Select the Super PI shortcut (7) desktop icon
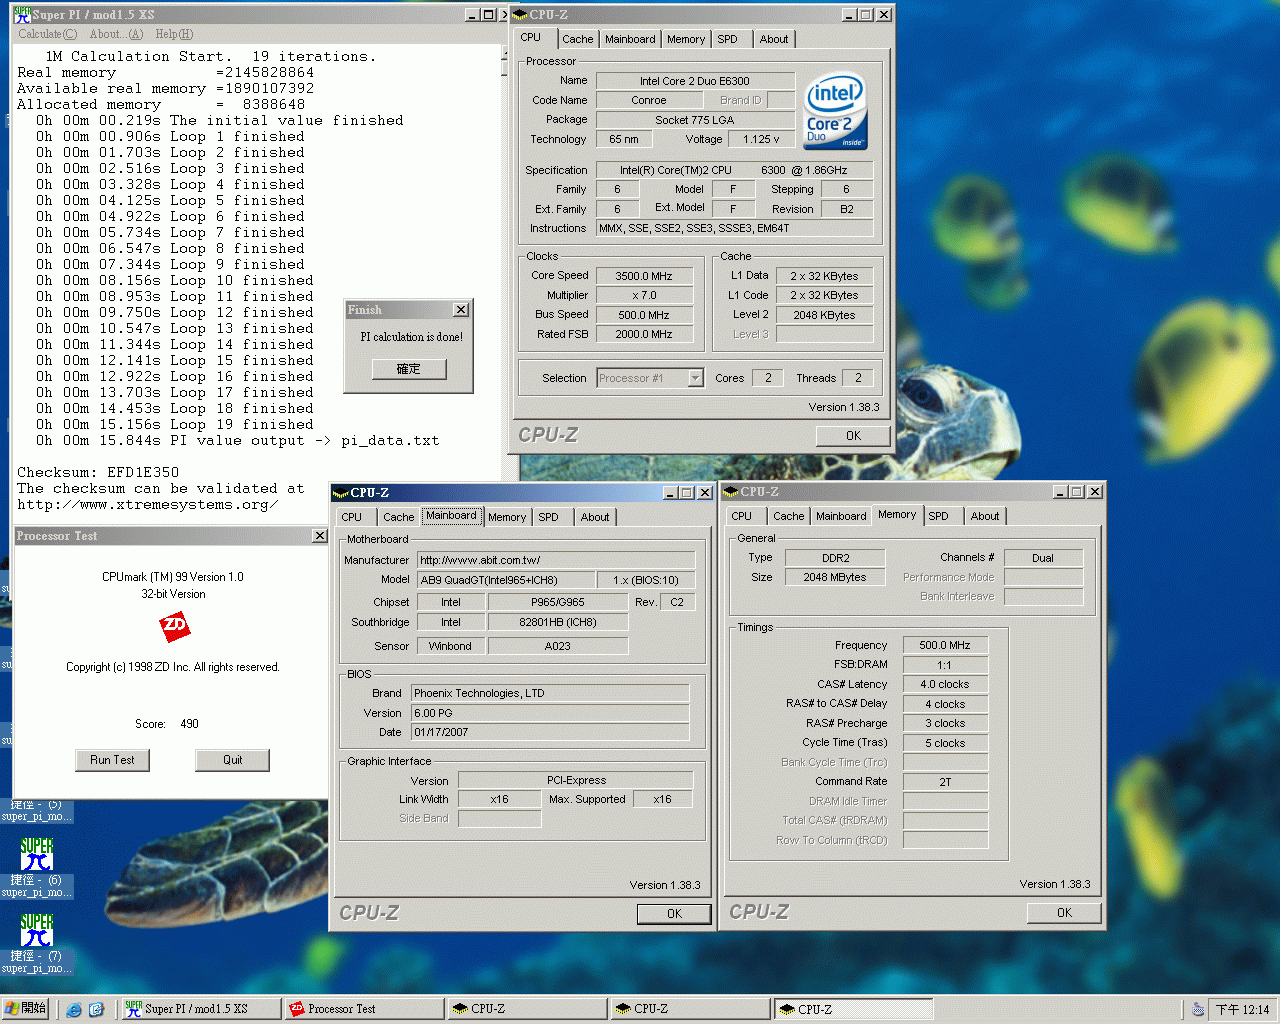Screen dimensions: 1280x1024 (37, 942)
